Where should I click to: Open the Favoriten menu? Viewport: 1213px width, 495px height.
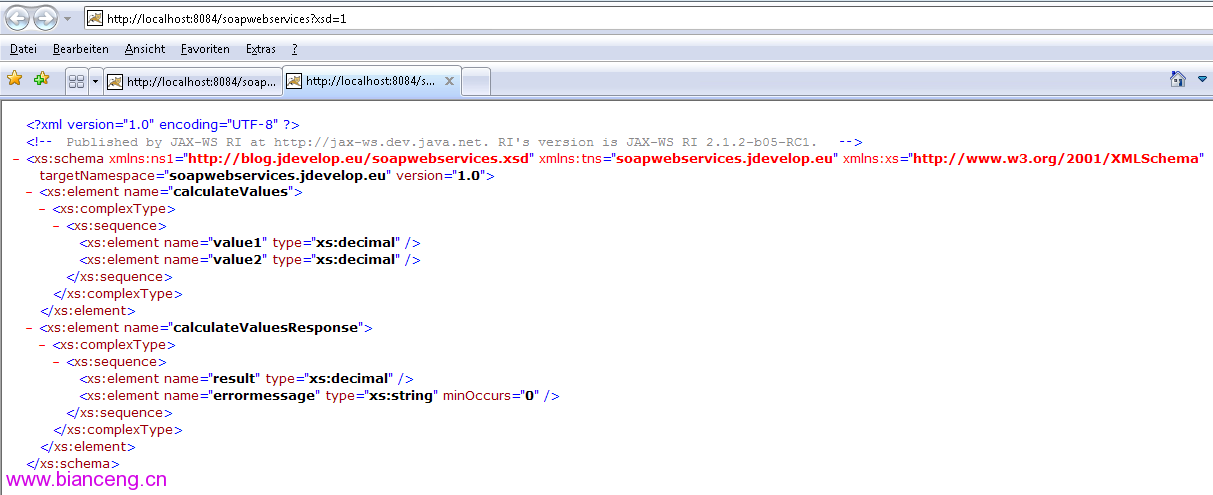(205, 48)
